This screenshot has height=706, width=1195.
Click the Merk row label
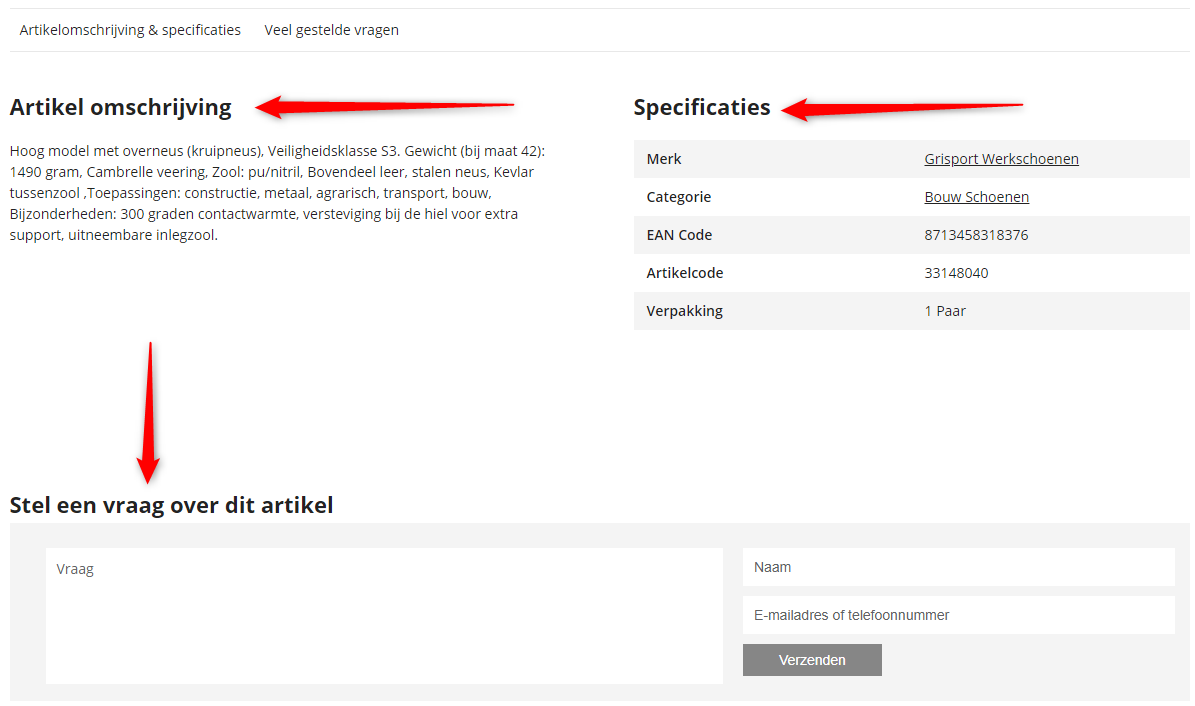click(664, 159)
